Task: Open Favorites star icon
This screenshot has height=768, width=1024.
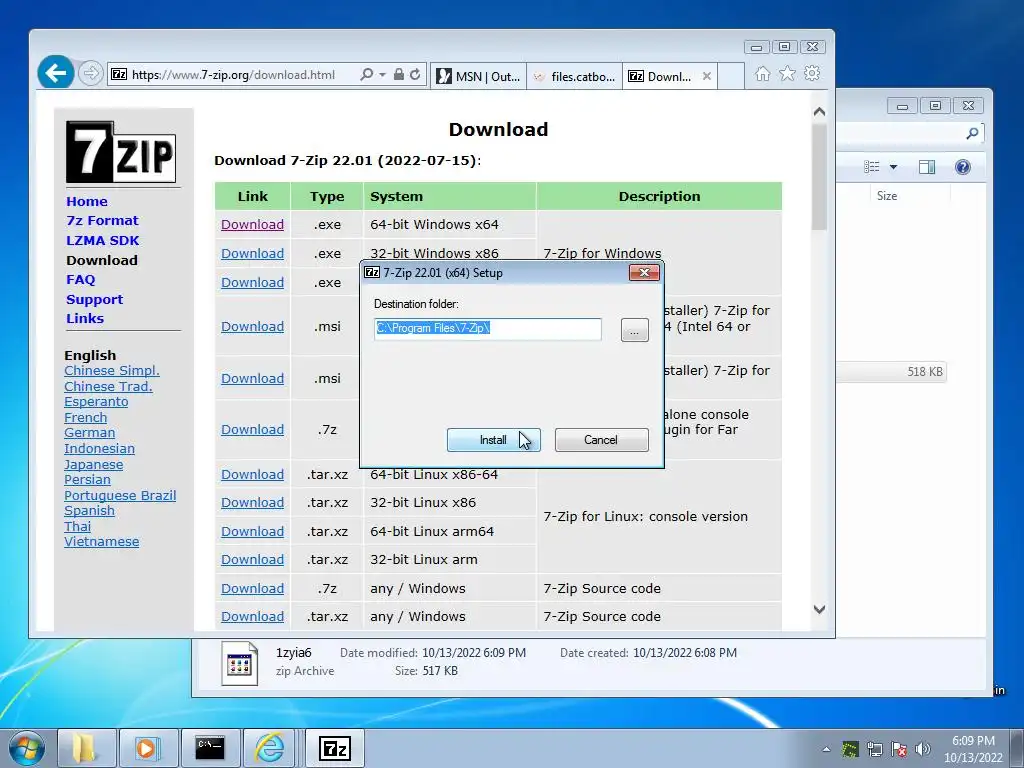Action: tap(787, 74)
